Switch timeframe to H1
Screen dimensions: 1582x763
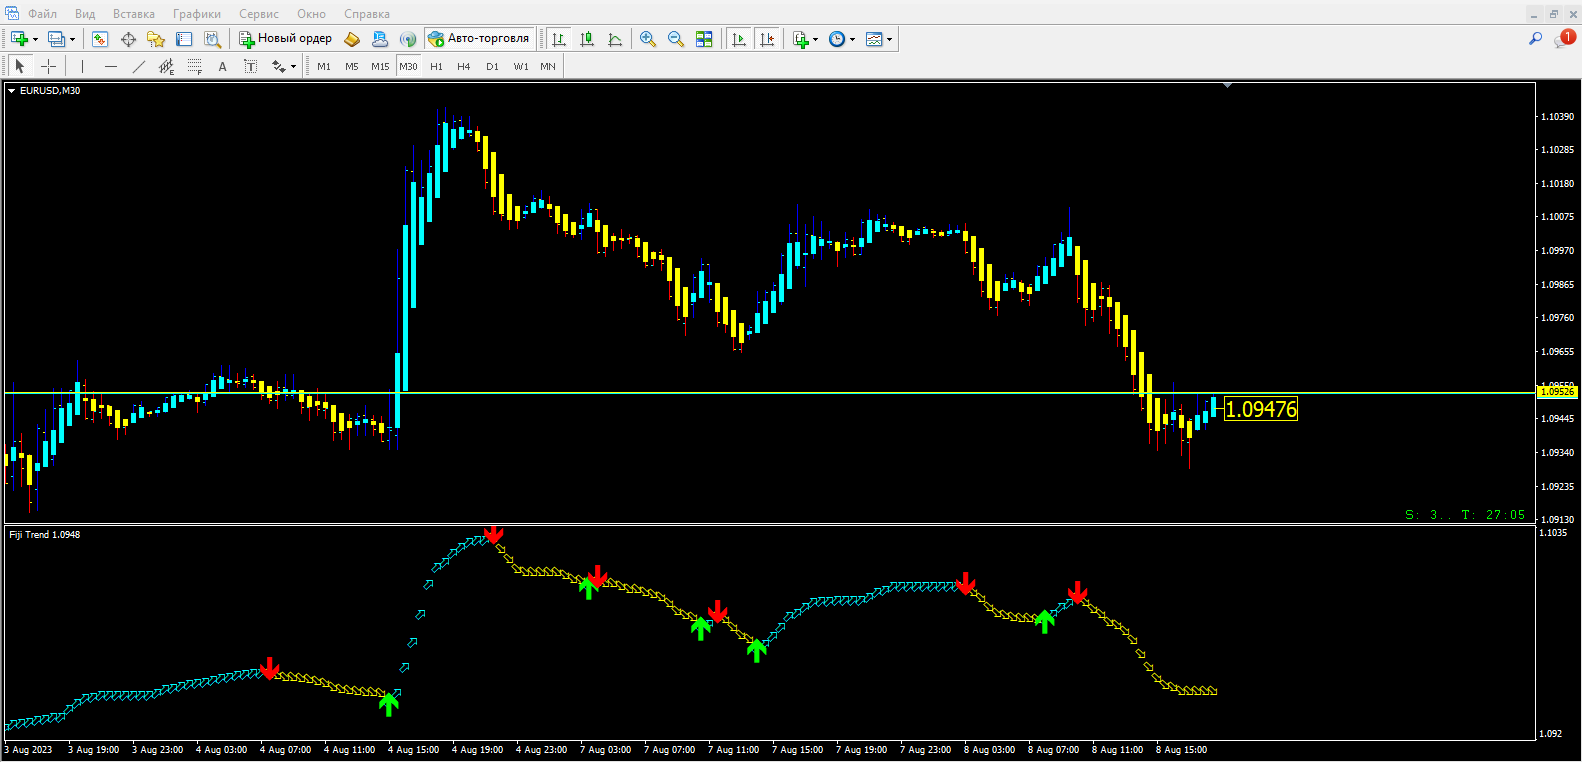click(436, 66)
